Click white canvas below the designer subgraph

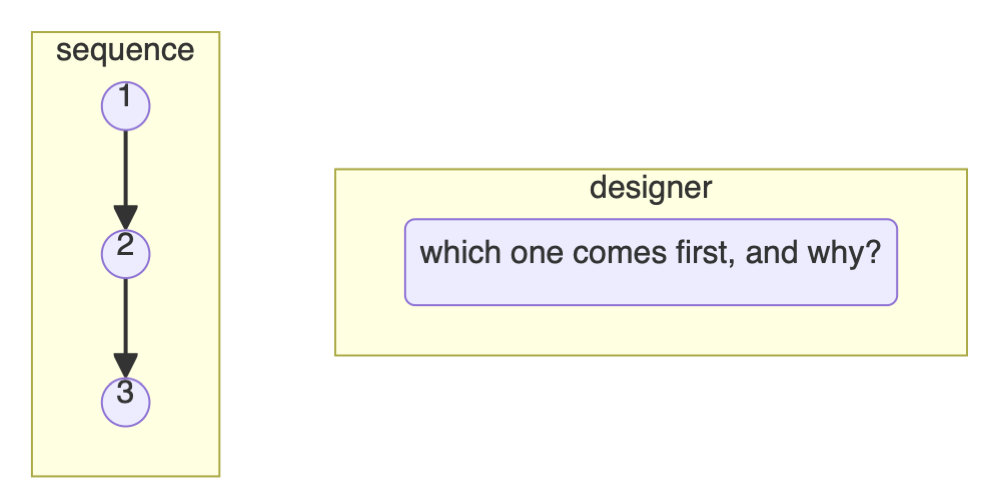click(650, 420)
